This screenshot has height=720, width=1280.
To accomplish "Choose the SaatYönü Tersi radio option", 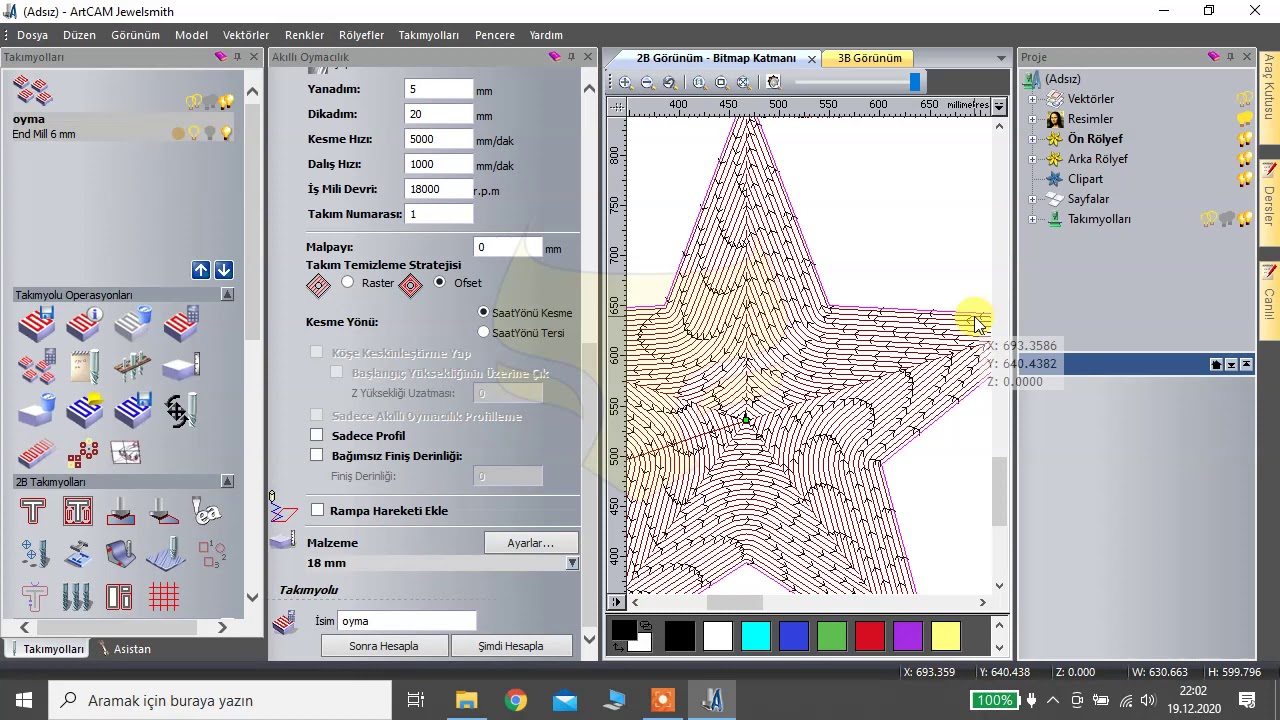I will (x=484, y=333).
